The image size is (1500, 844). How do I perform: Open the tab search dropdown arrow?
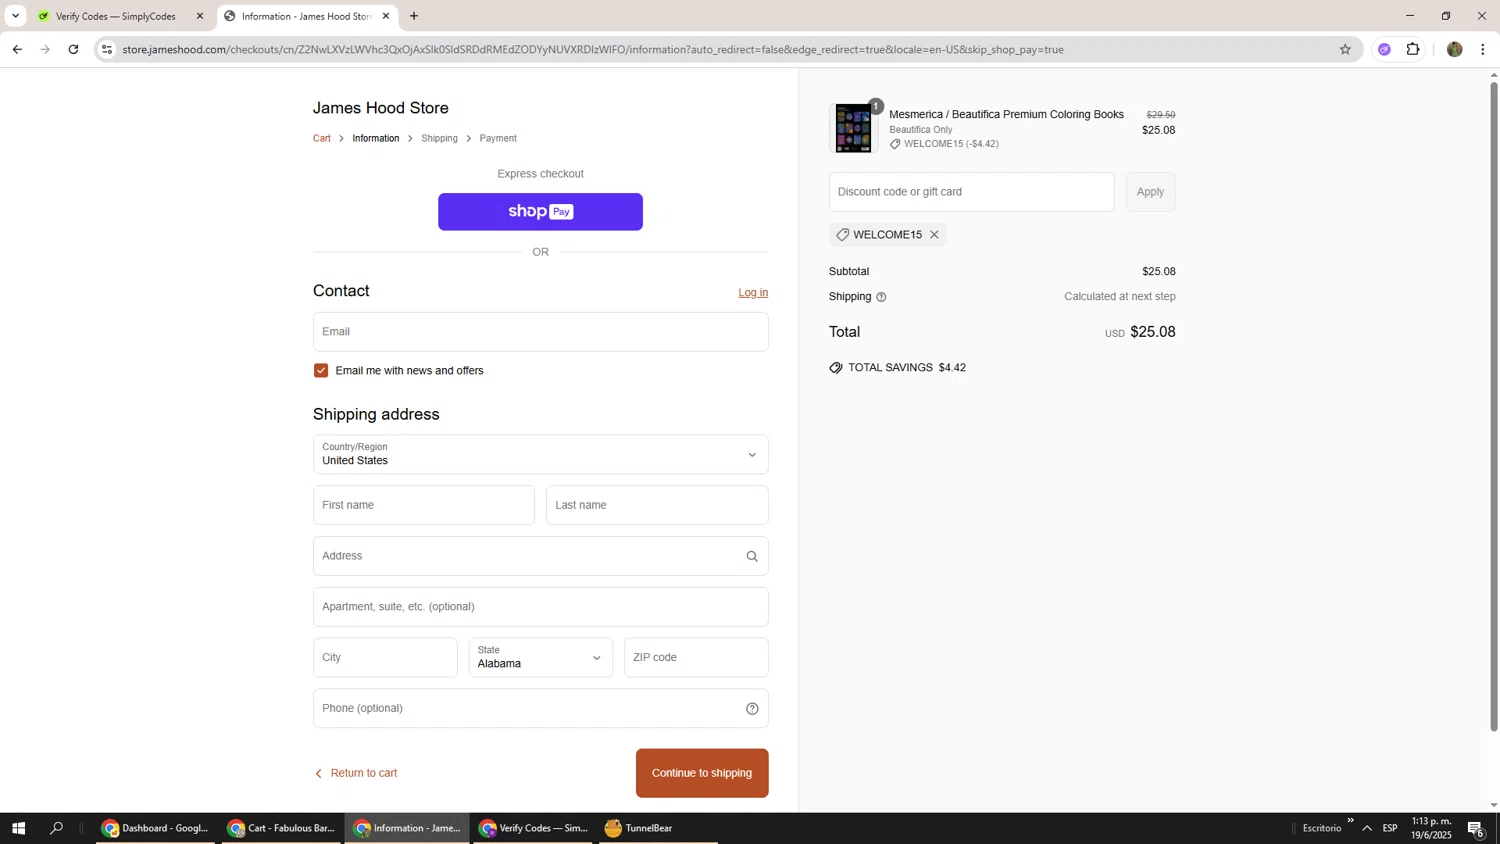[15, 16]
